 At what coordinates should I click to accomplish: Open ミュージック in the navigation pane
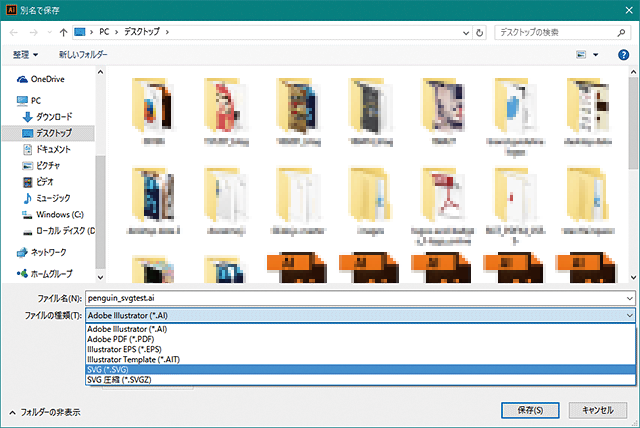47,198
